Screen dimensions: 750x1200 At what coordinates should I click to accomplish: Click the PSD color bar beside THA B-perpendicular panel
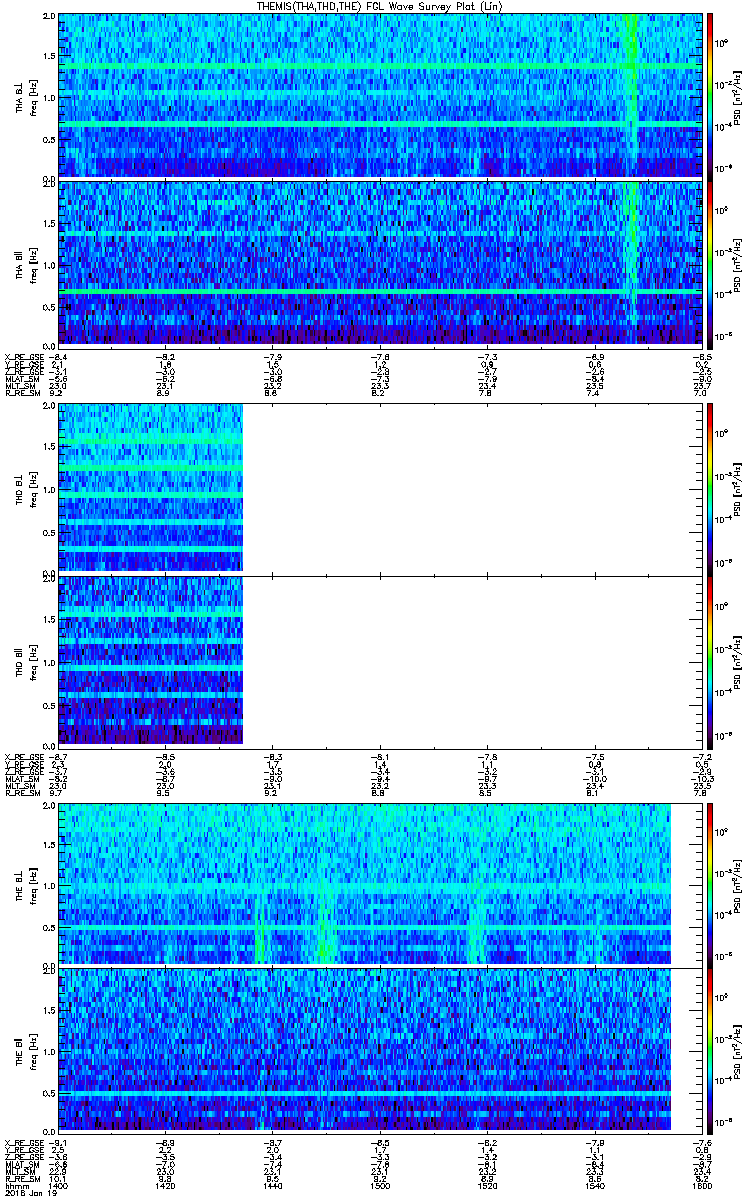click(x=709, y=96)
